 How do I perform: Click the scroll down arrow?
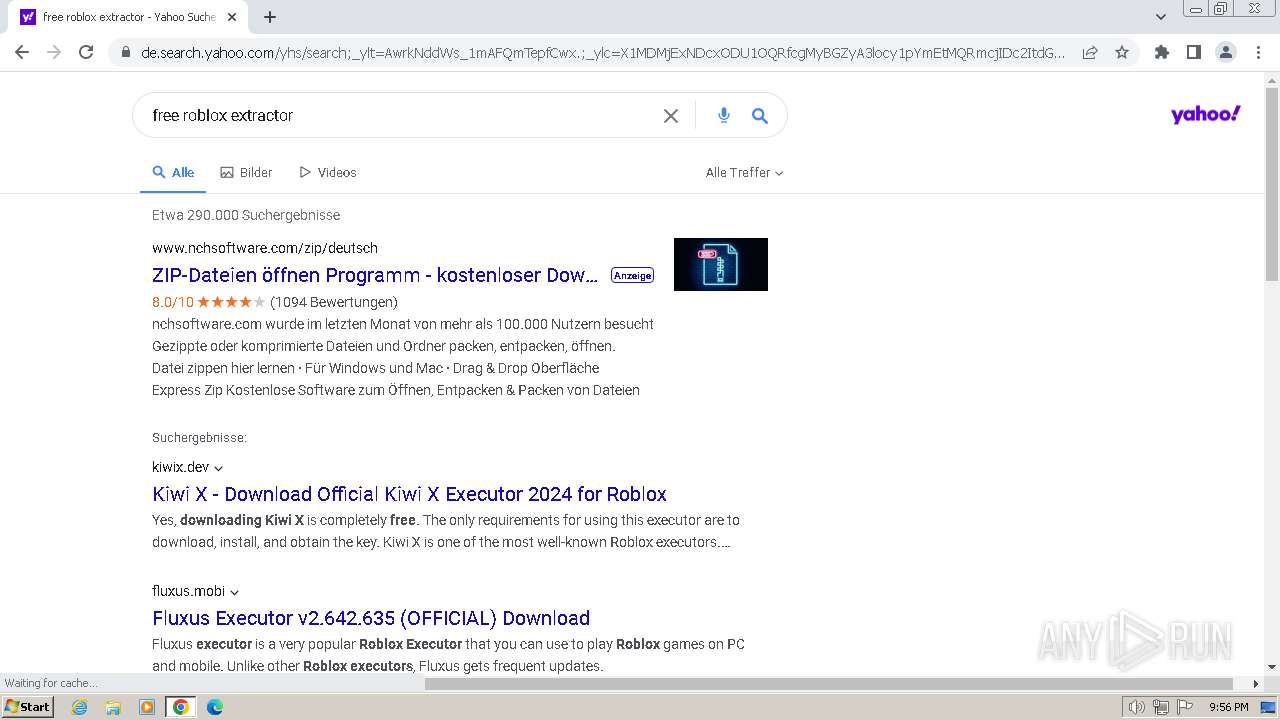pyautogui.click(x=1272, y=667)
